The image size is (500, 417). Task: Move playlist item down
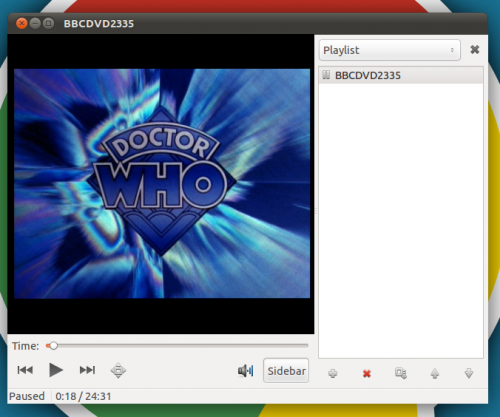click(x=469, y=373)
